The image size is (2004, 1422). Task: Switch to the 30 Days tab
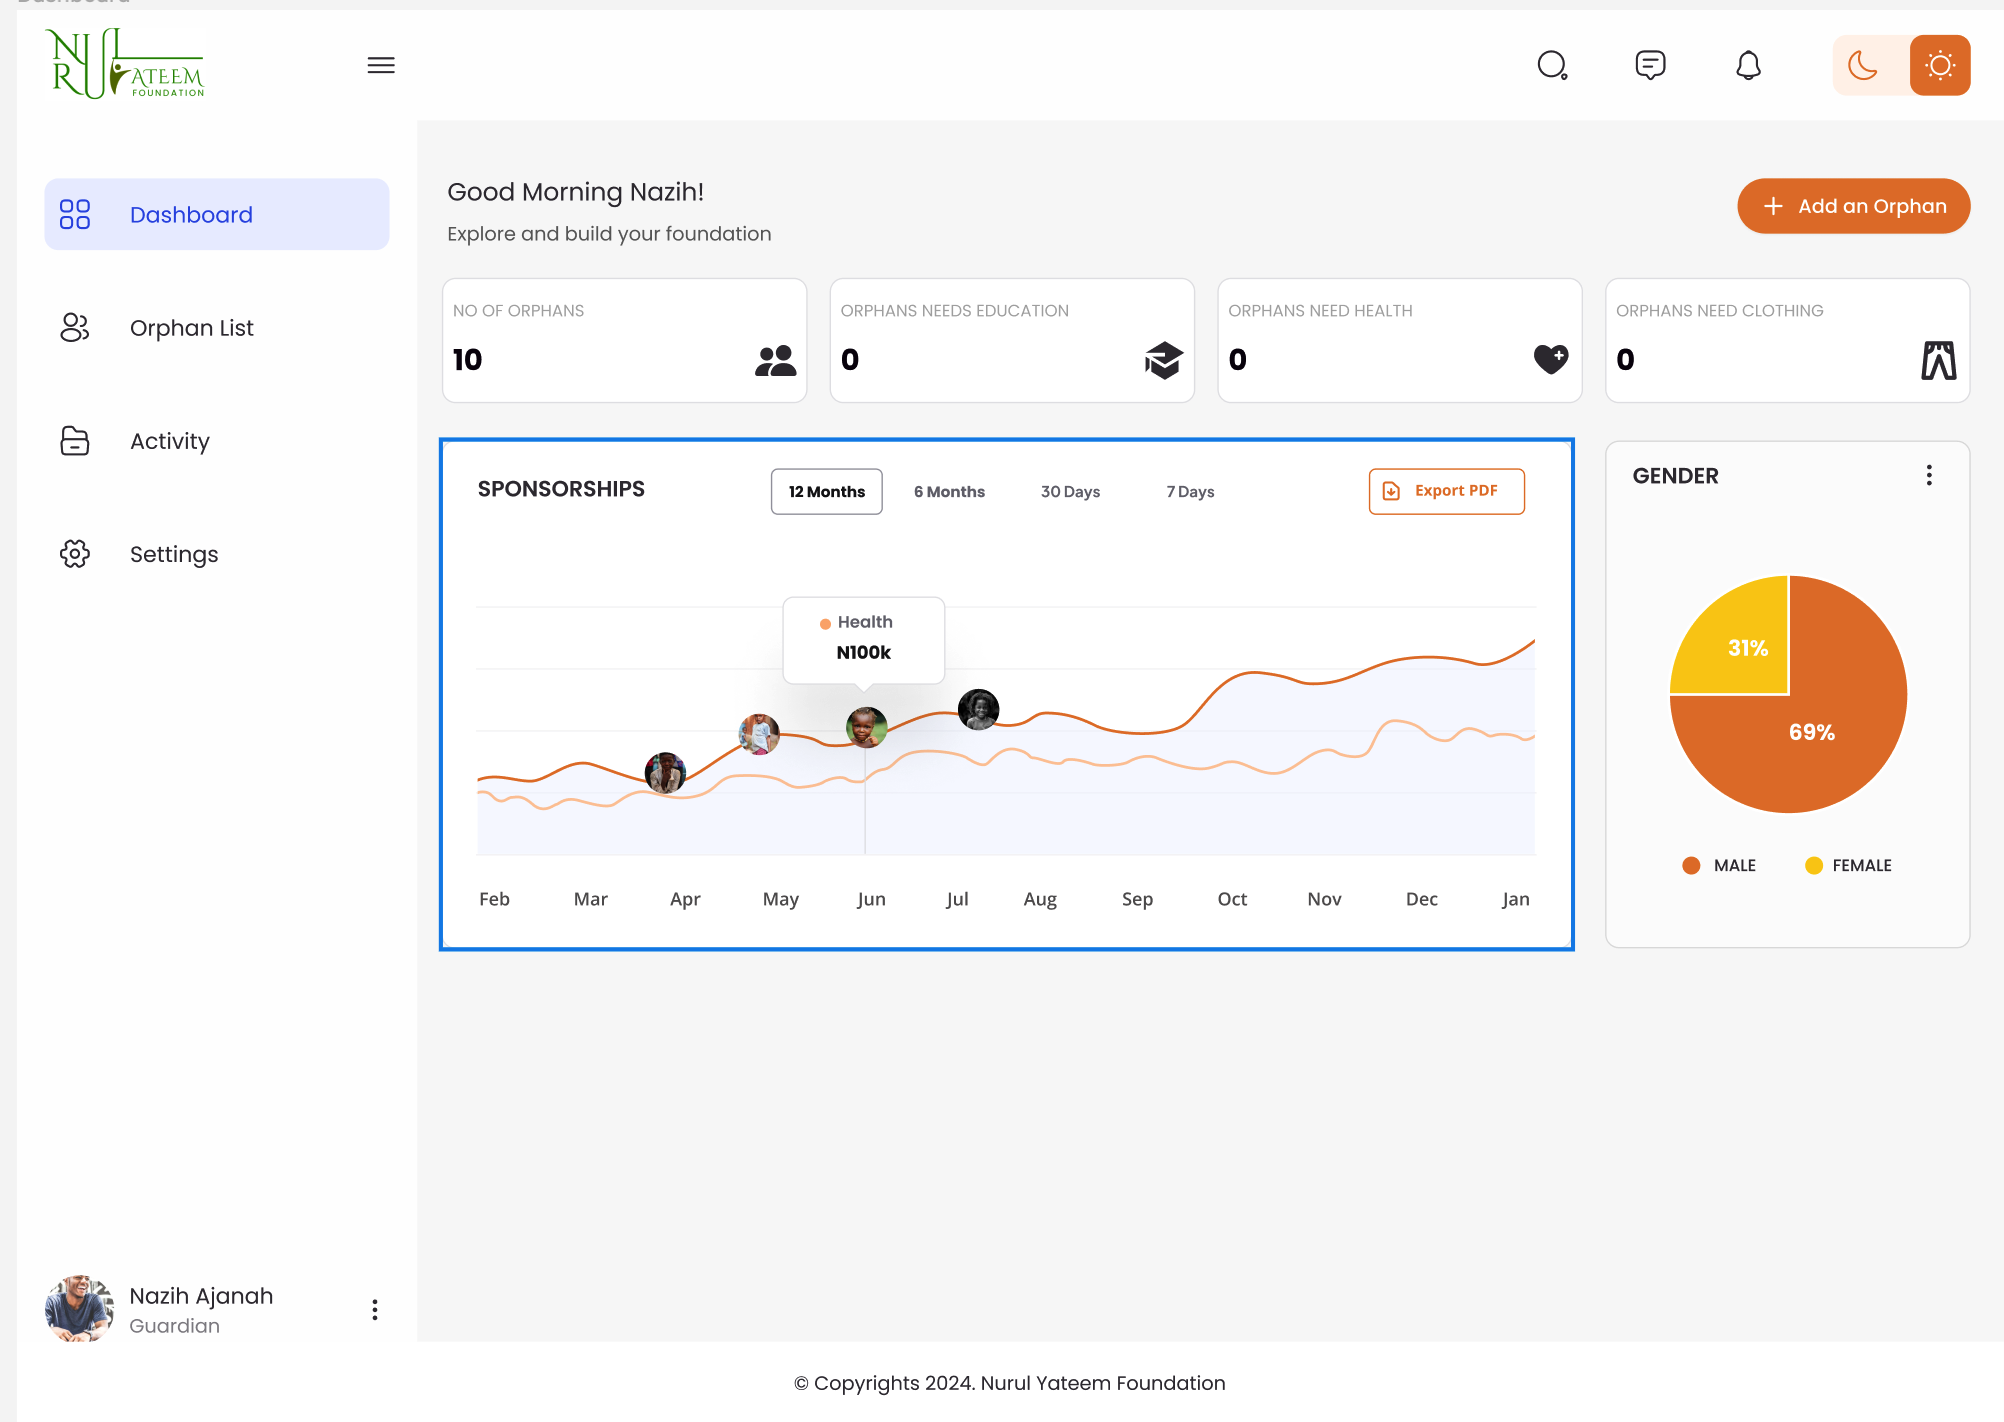pos(1070,492)
